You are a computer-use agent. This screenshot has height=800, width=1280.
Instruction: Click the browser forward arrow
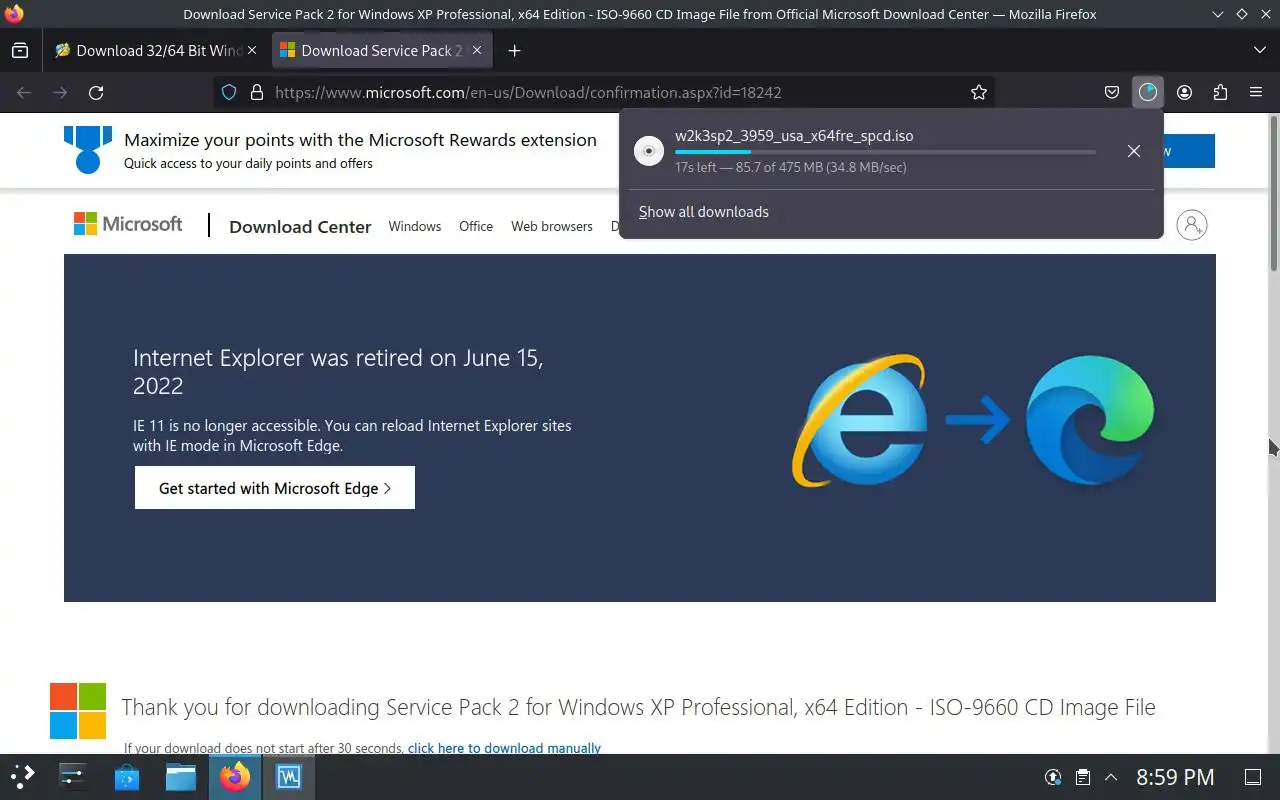pos(60,92)
